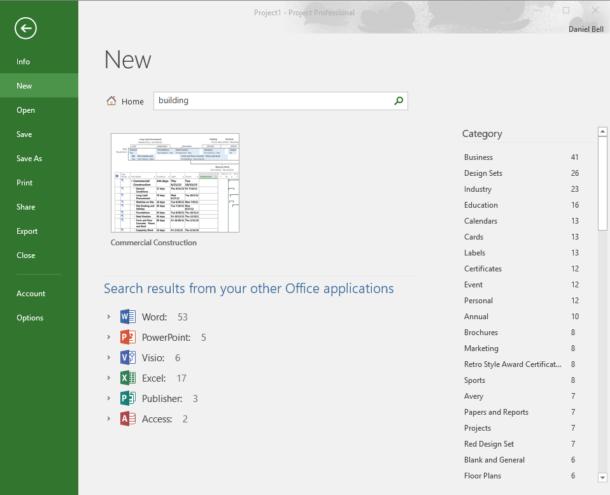Expand the PowerPoint results arrow

(109, 337)
